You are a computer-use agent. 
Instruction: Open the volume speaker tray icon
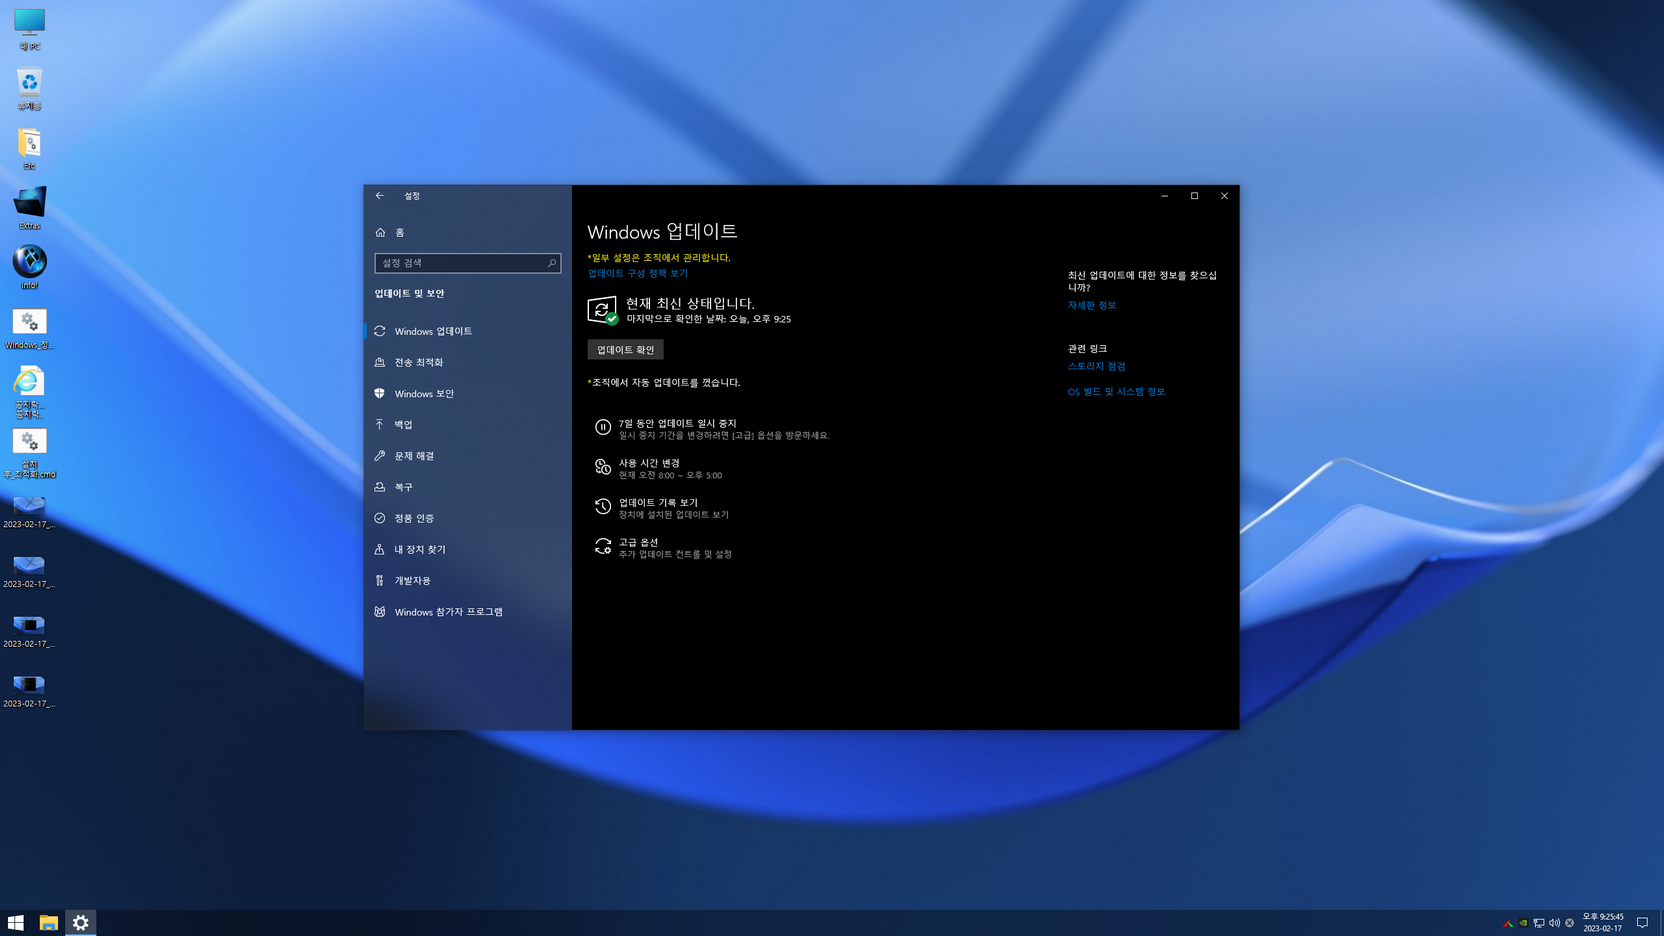pos(1554,923)
